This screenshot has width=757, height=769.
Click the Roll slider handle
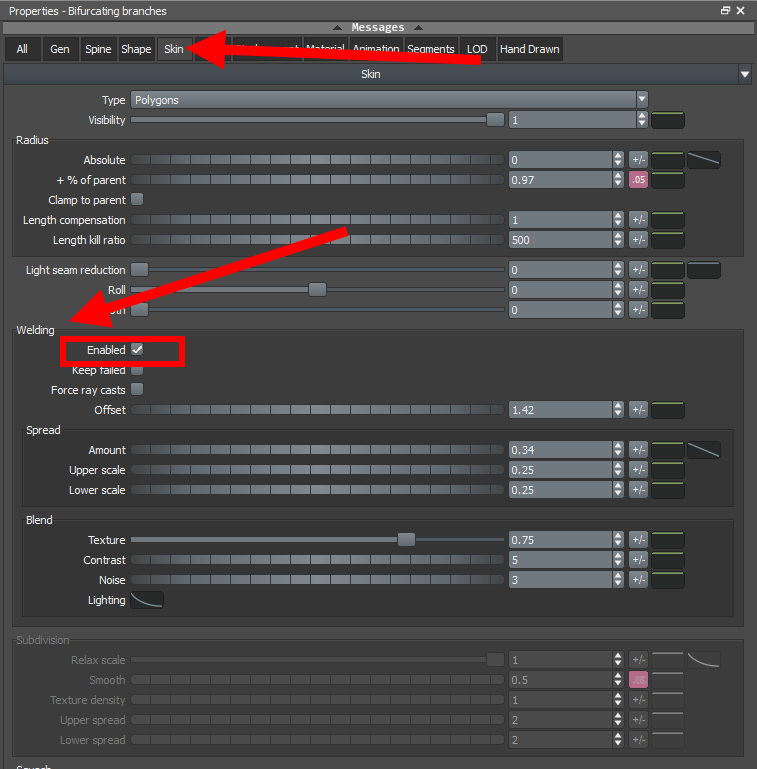coord(317,290)
